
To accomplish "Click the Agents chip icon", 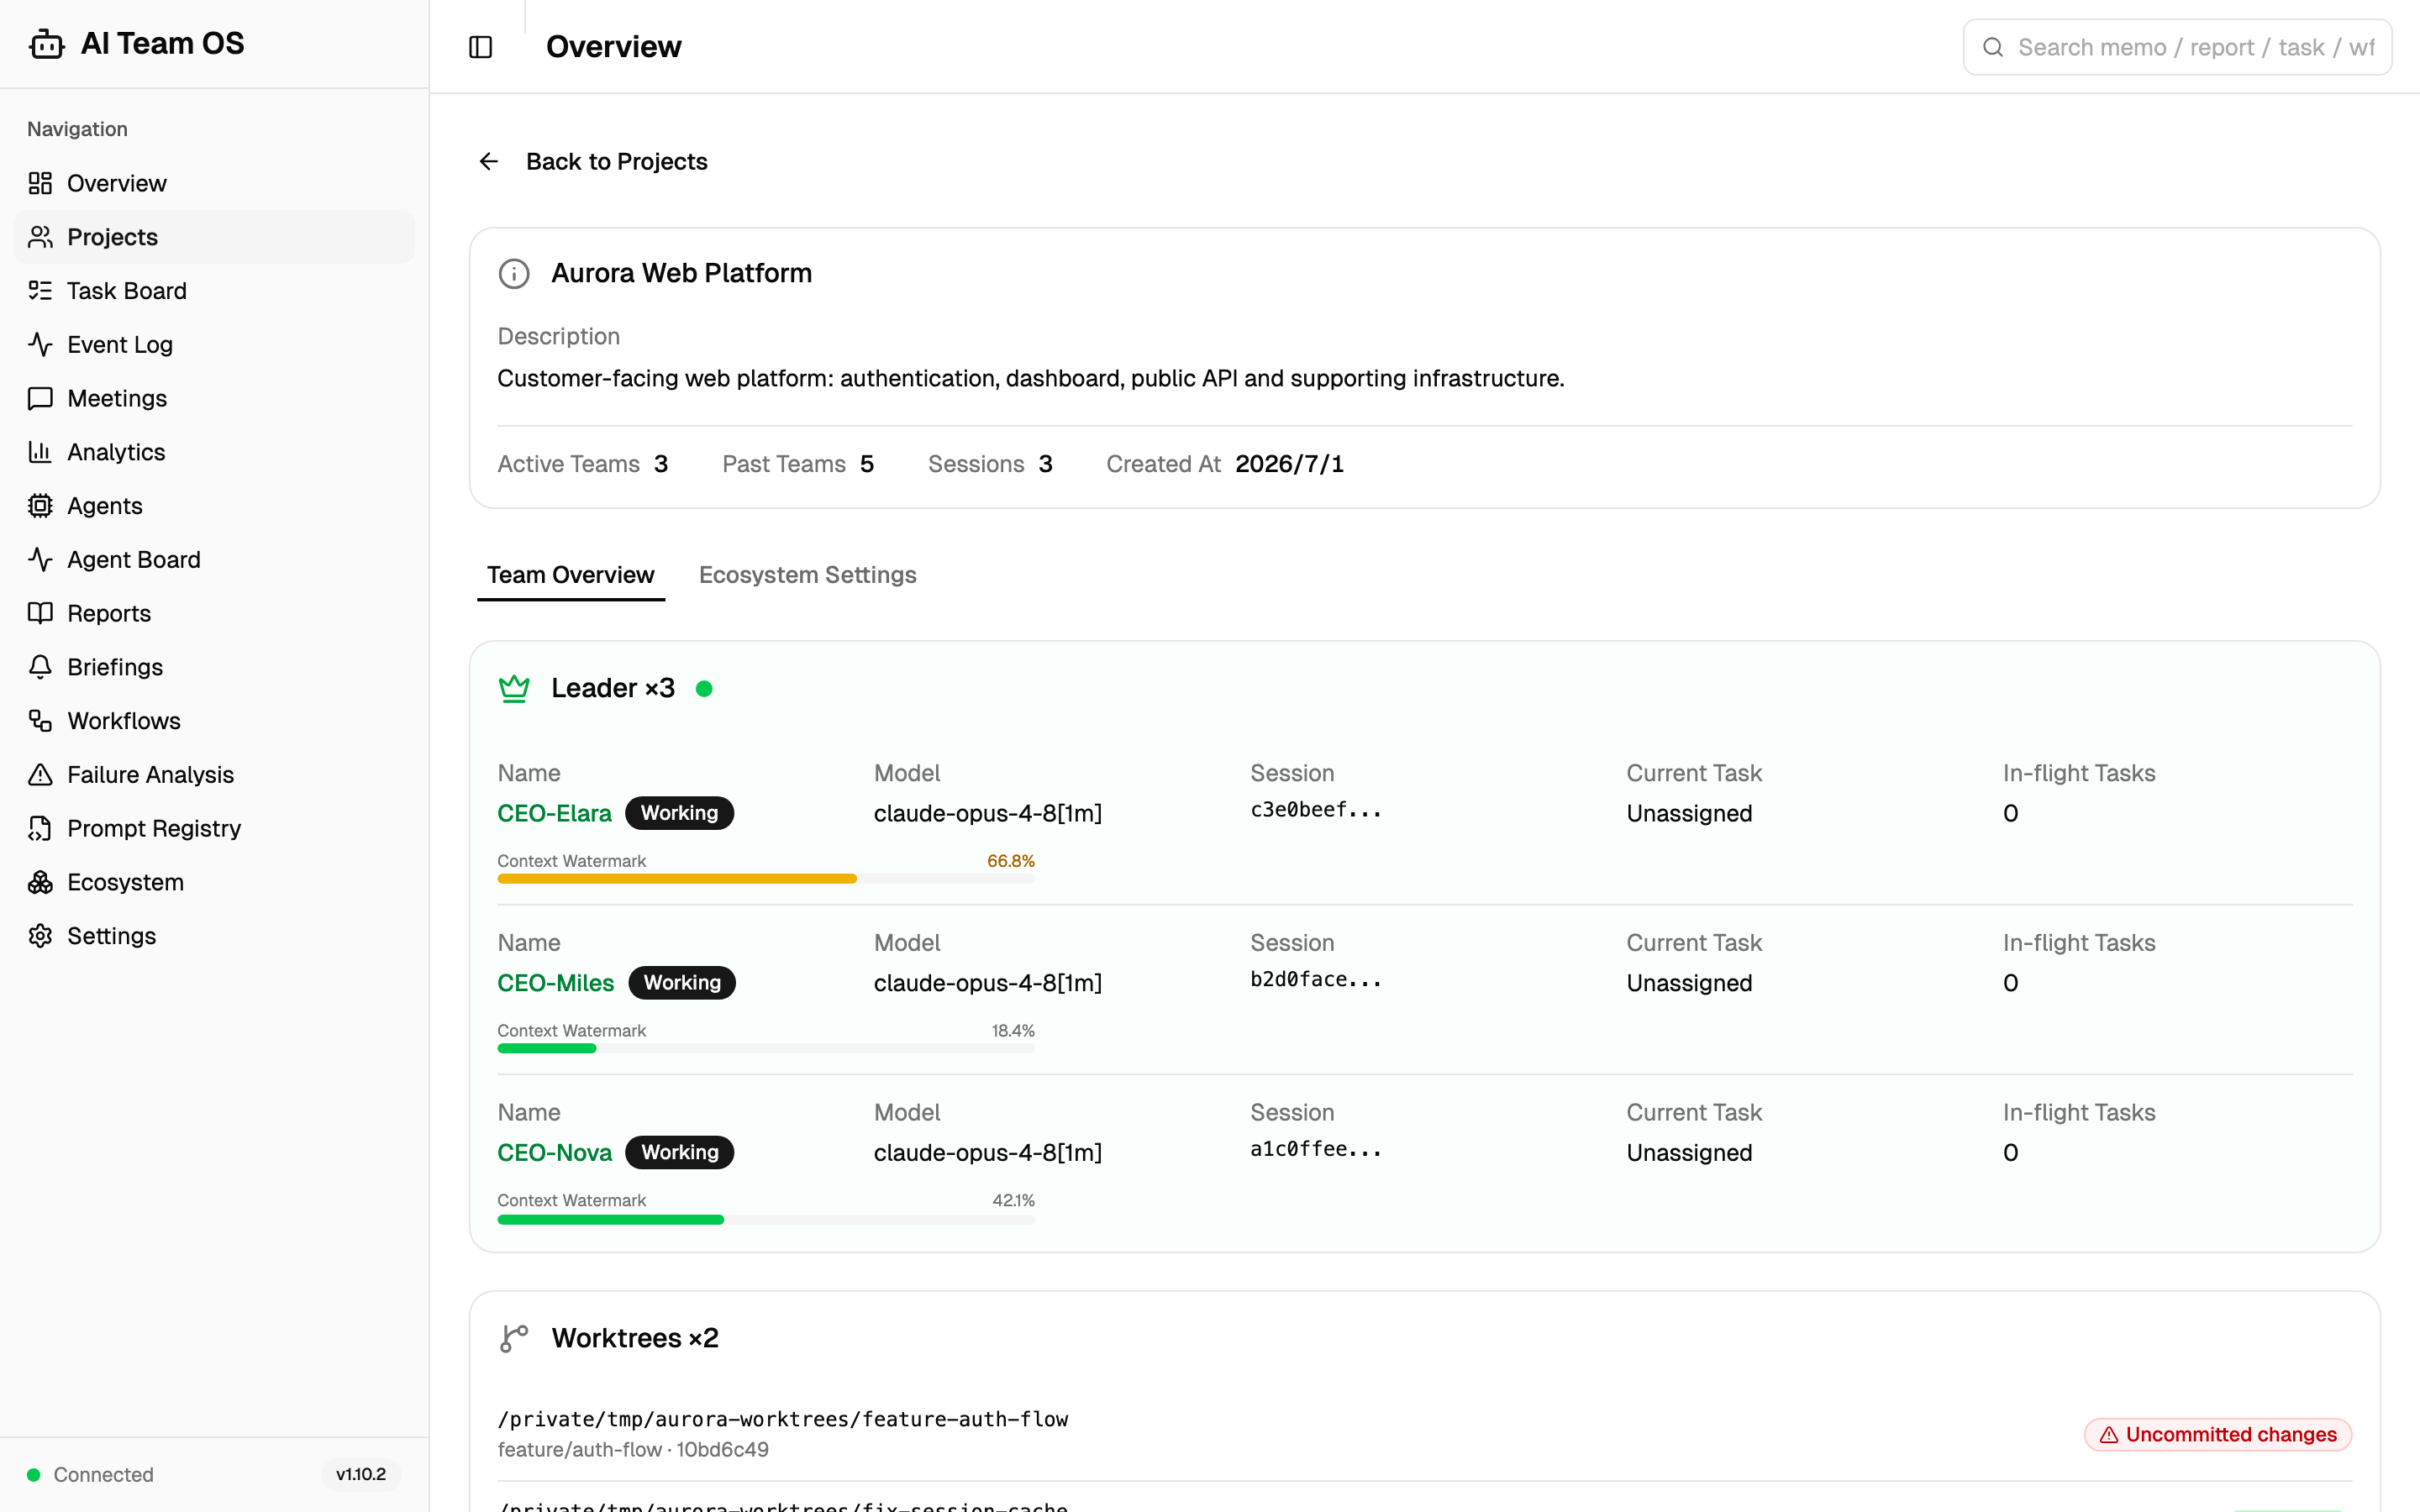I will [x=40, y=506].
